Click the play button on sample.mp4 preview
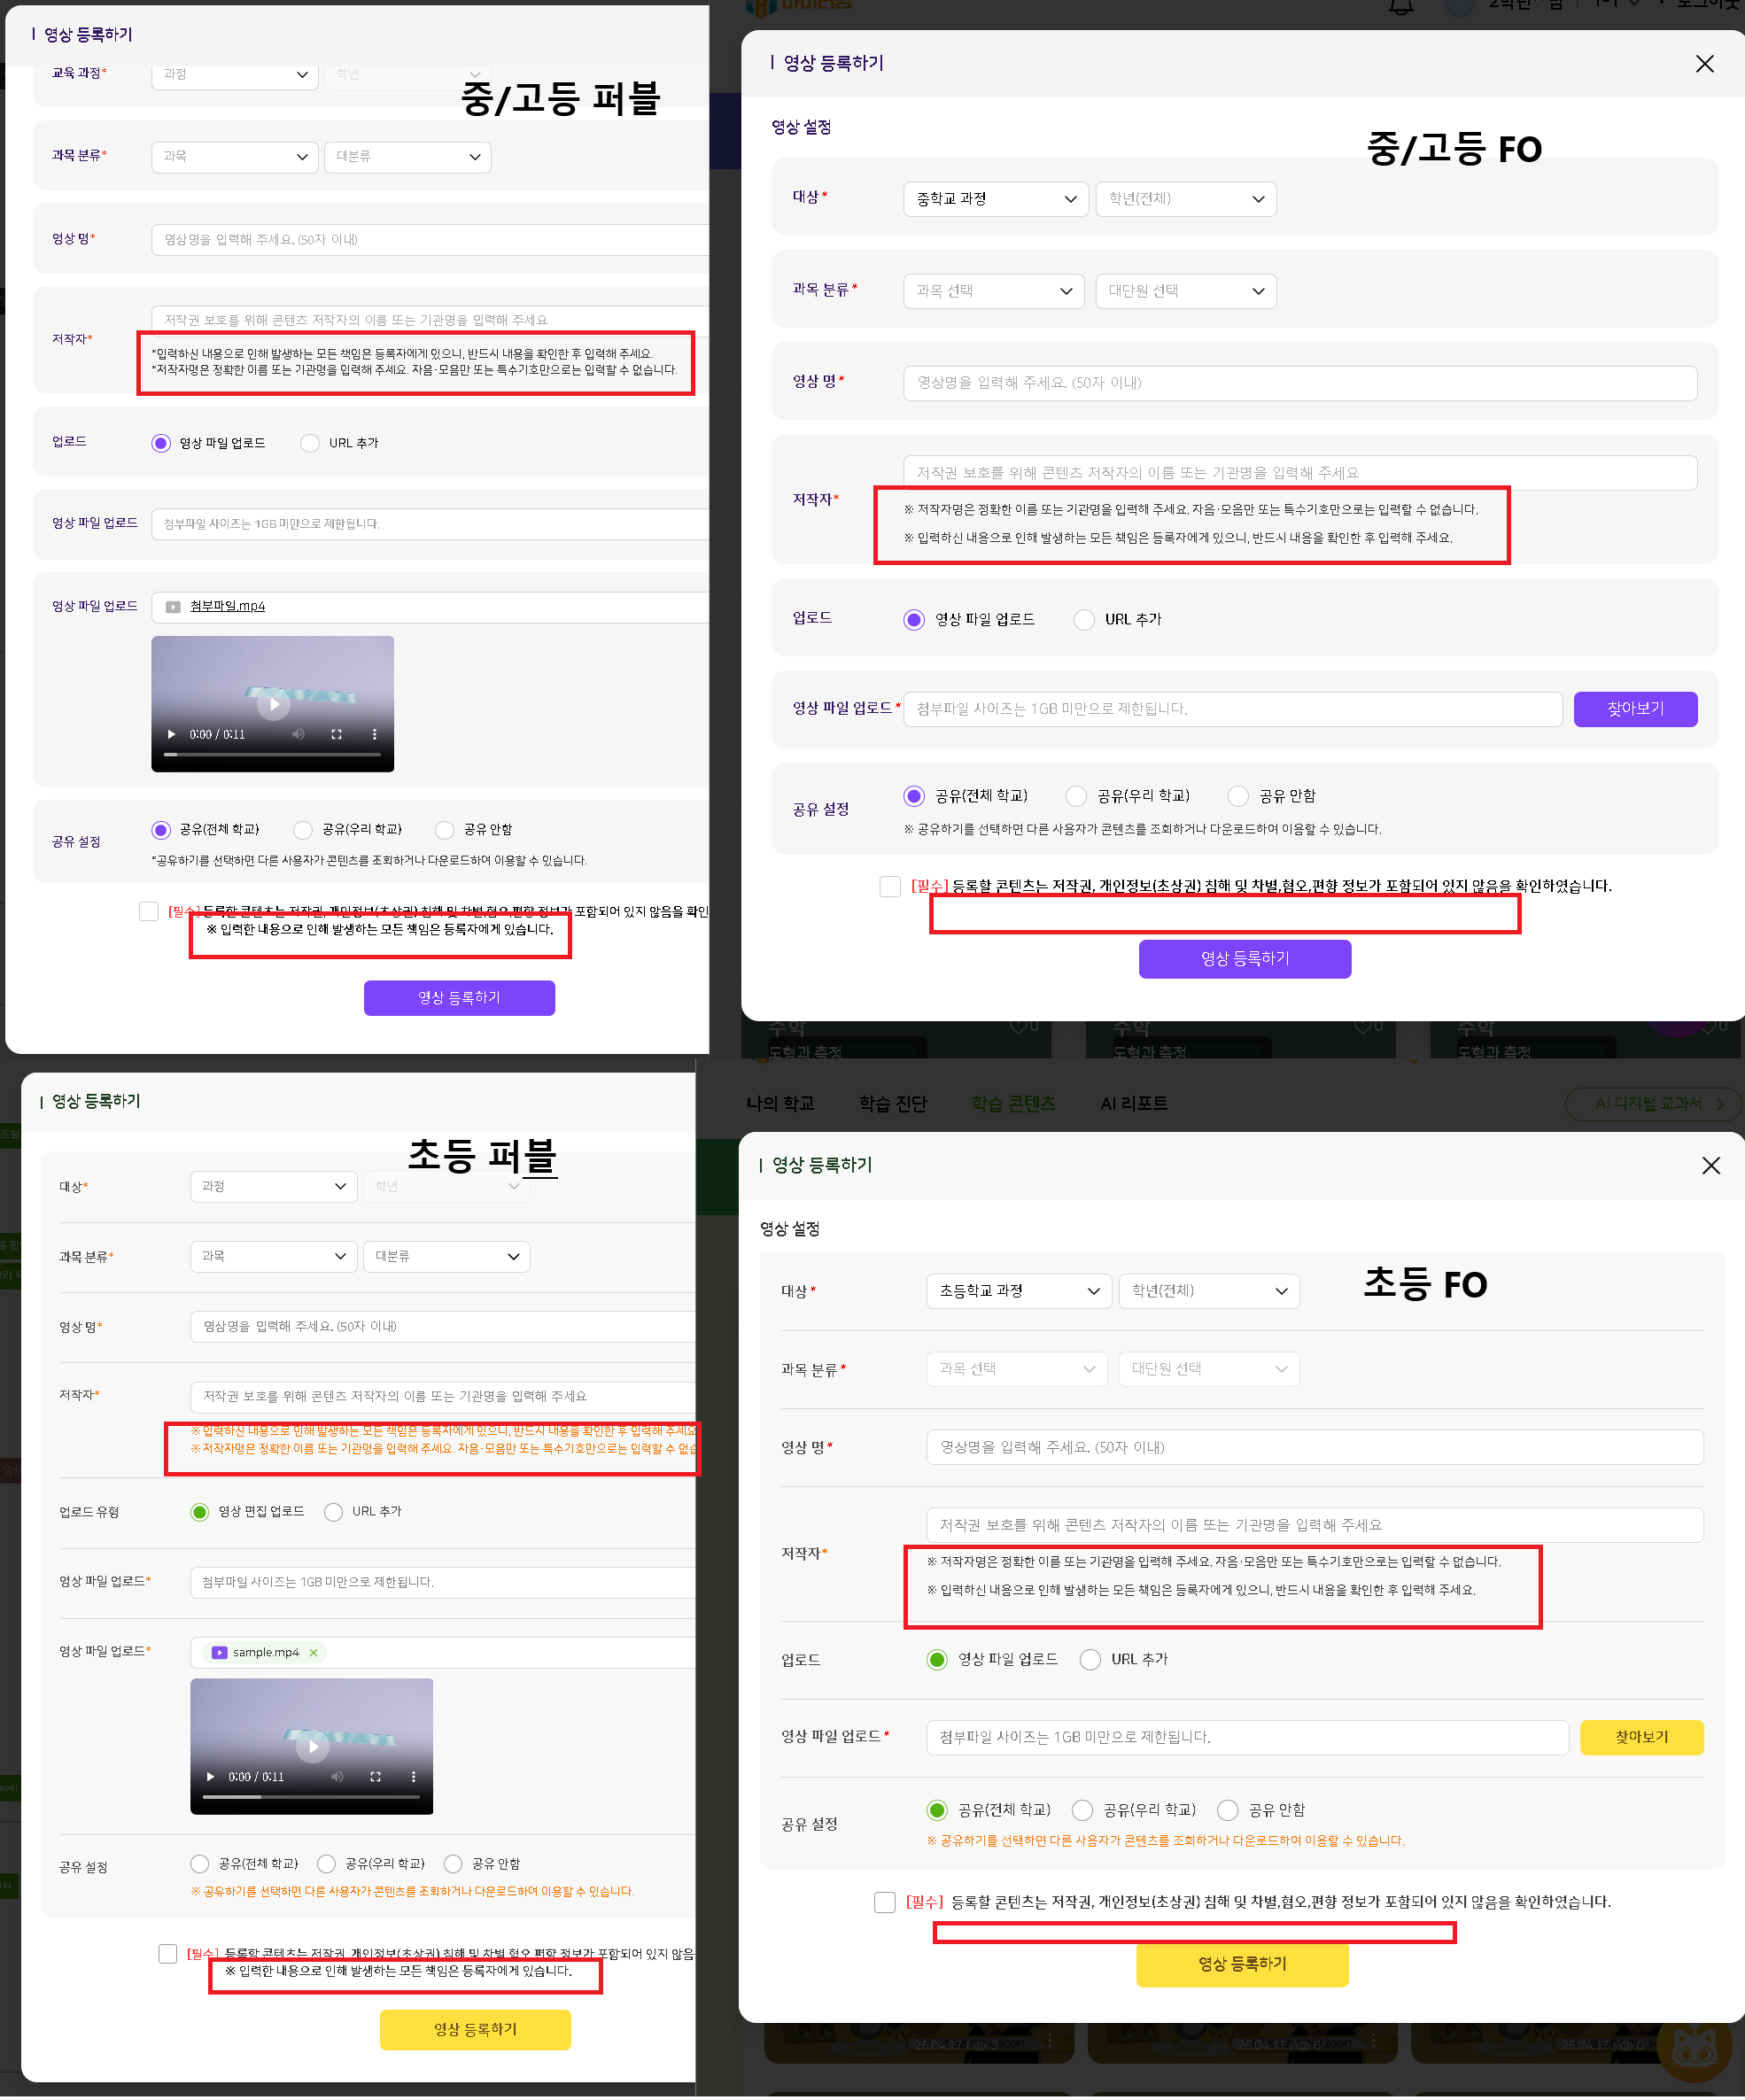Image resolution: width=1745 pixels, height=2100 pixels. coord(312,1746)
